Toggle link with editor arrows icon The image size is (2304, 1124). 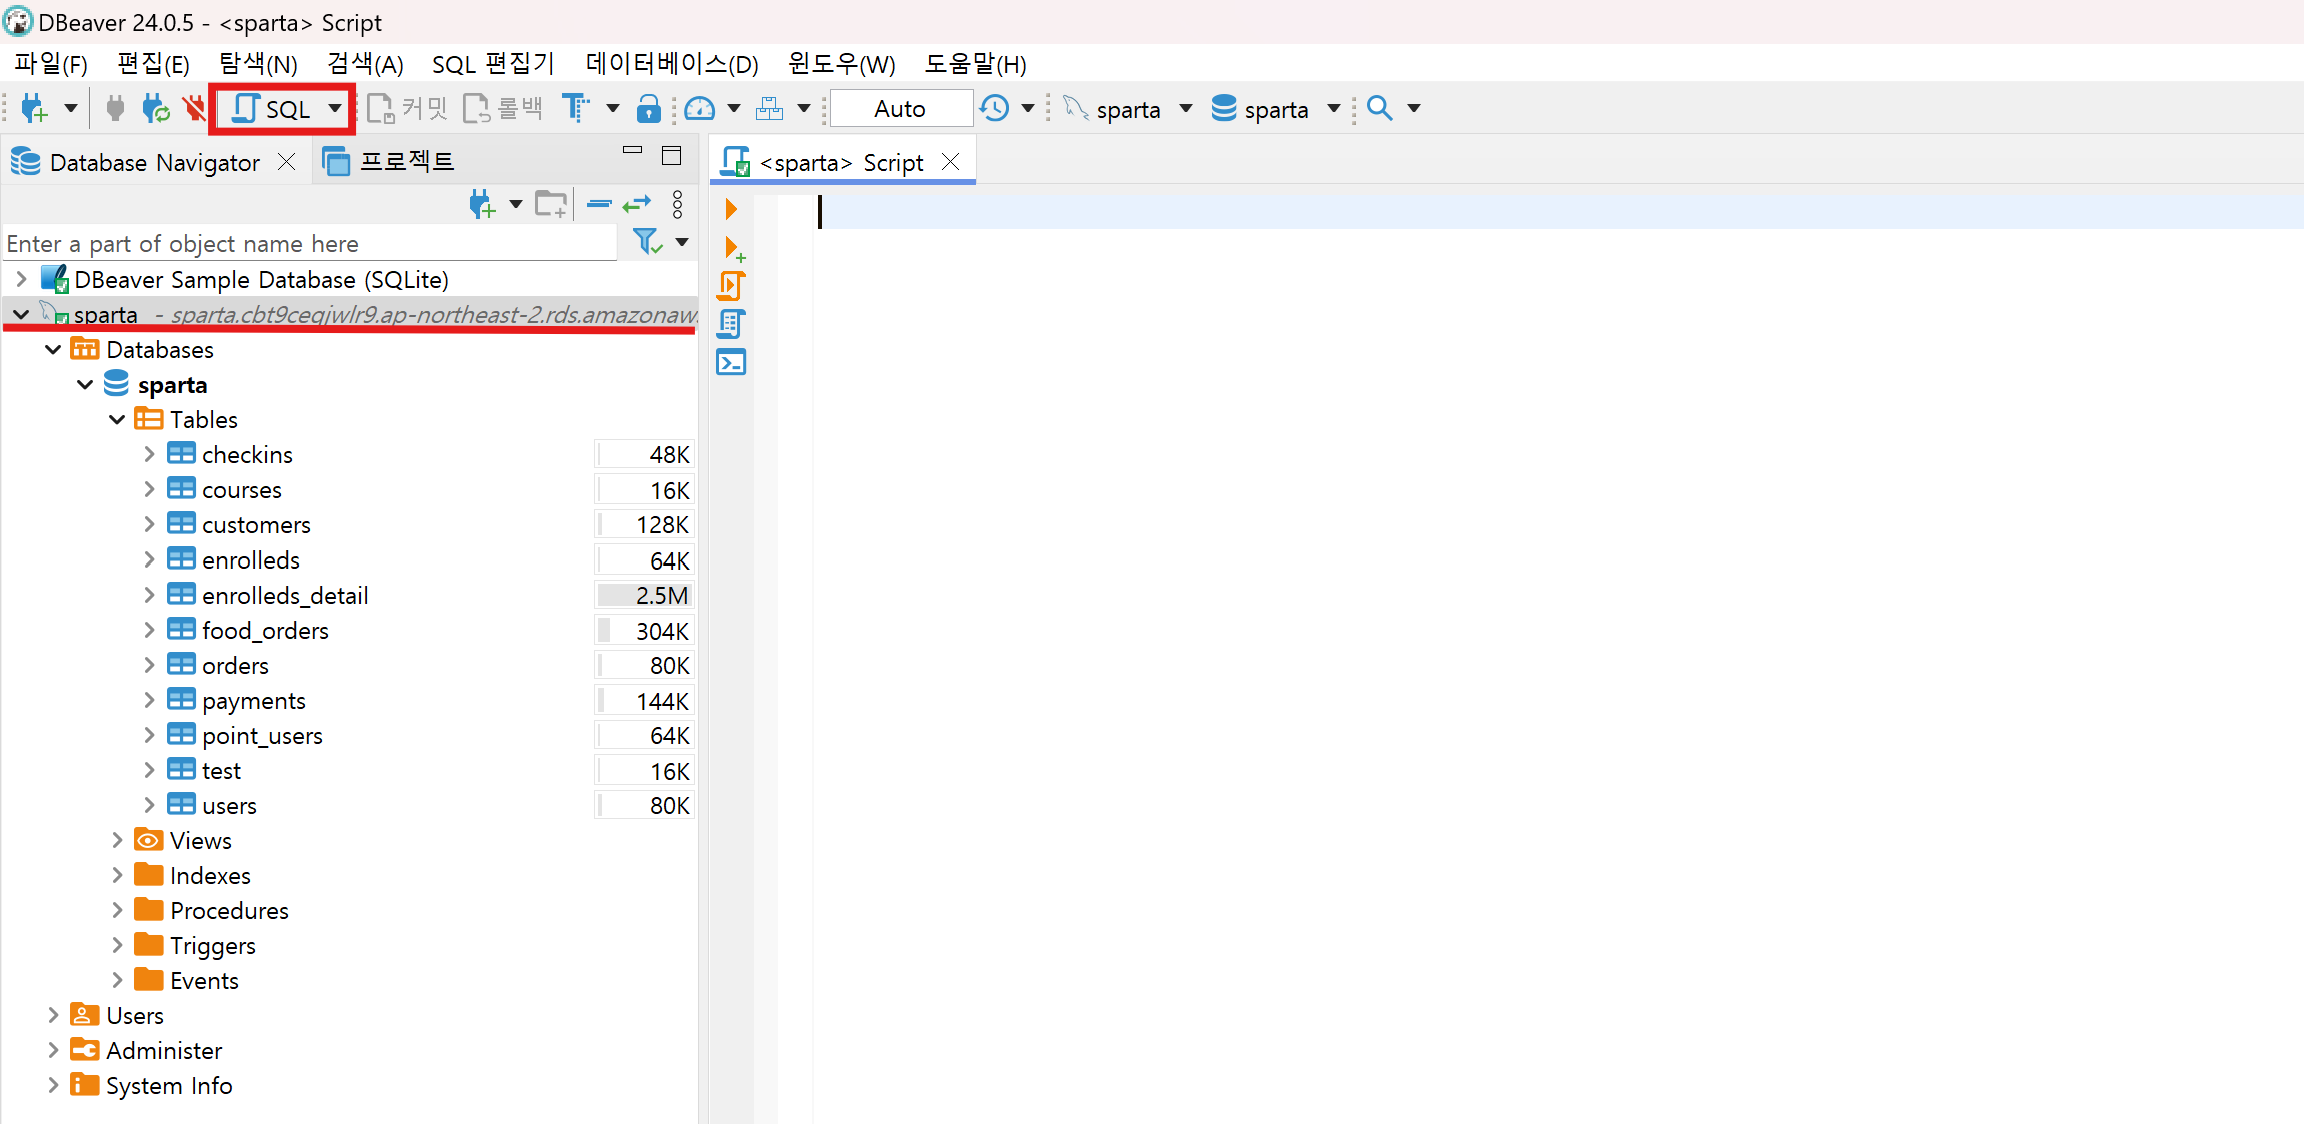tap(636, 205)
